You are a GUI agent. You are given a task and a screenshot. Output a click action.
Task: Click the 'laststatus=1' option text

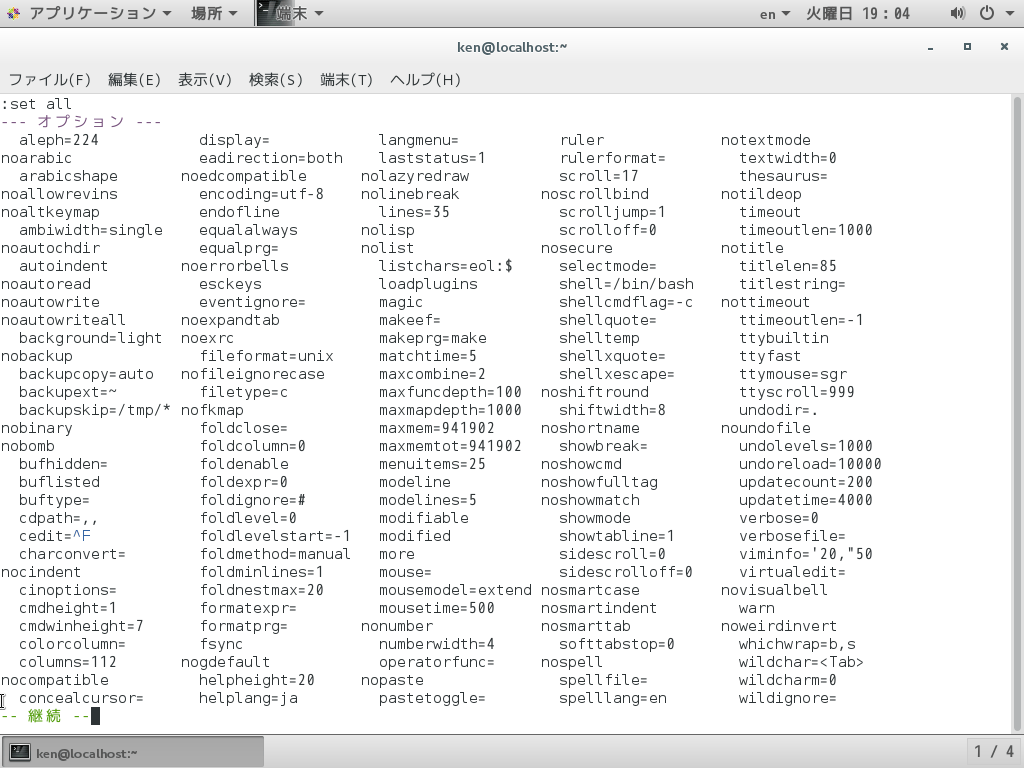pos(432,158)
